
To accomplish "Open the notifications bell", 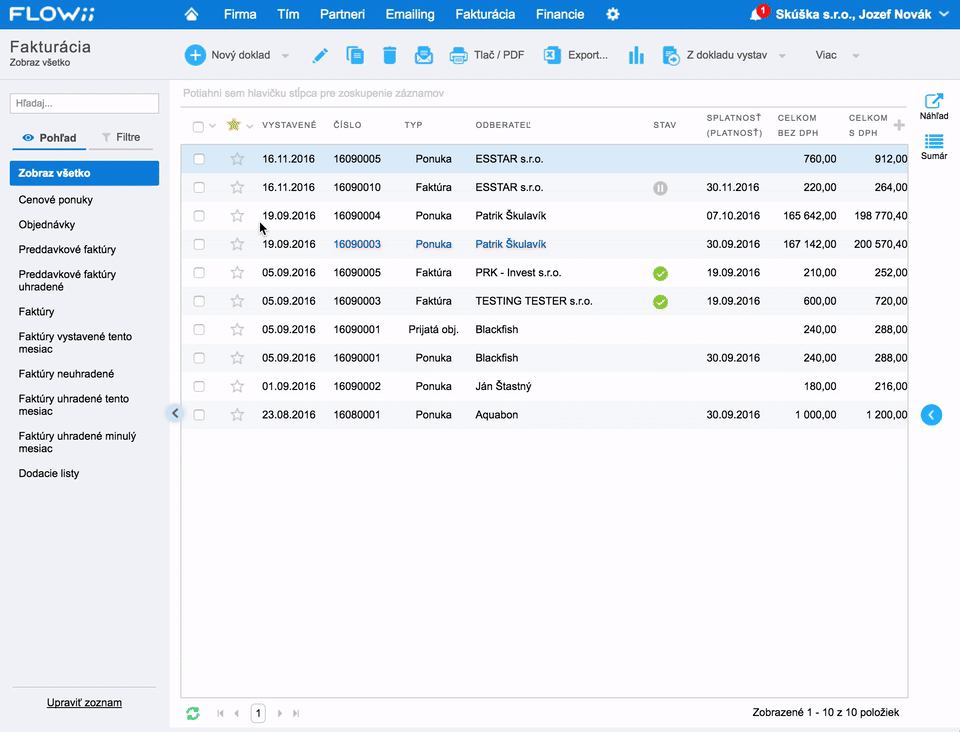I will 756,15.
